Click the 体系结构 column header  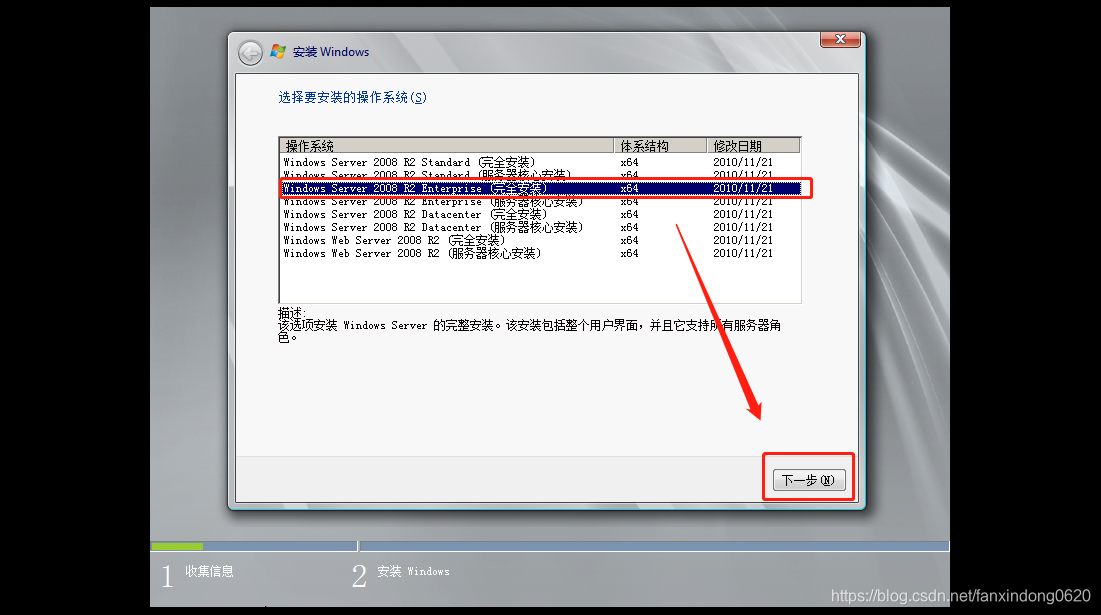pyautogui.click(x=660, y=145)
